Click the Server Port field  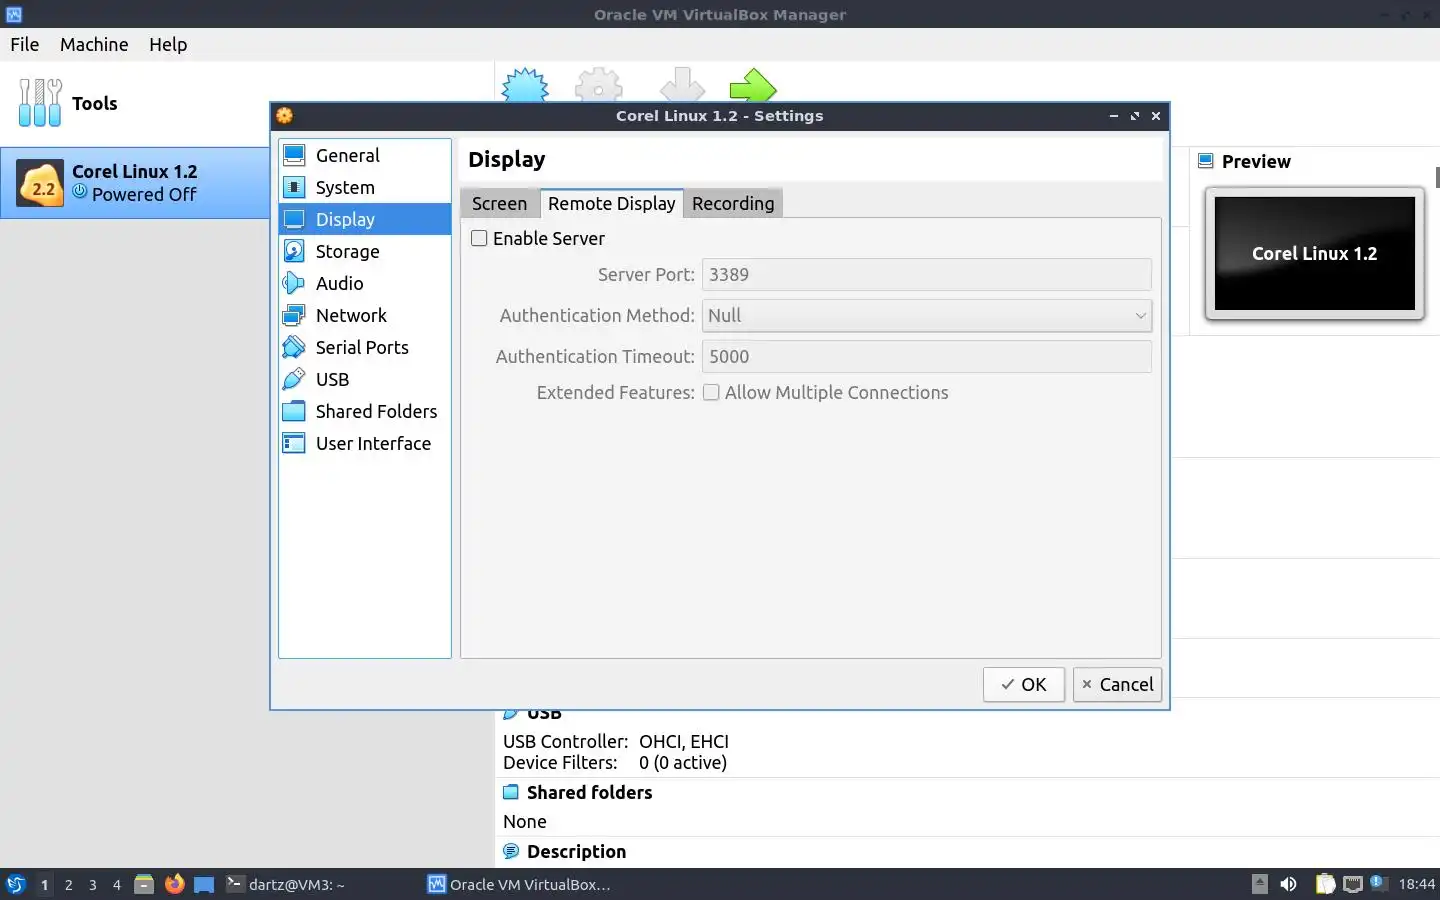tap(927, 274)
